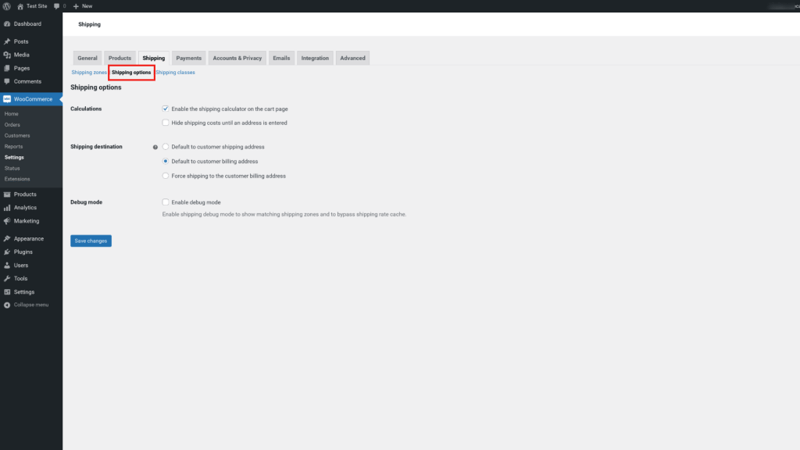Open the Dashboard sidebar icon

click(7, 24)
